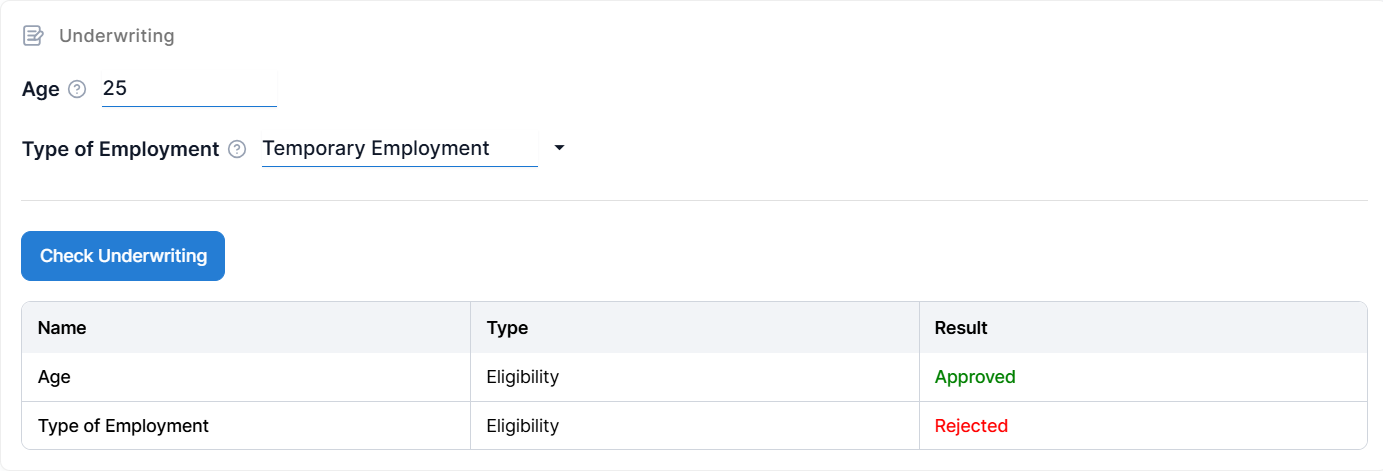Click the Result column header

click(x=961, y=328)
